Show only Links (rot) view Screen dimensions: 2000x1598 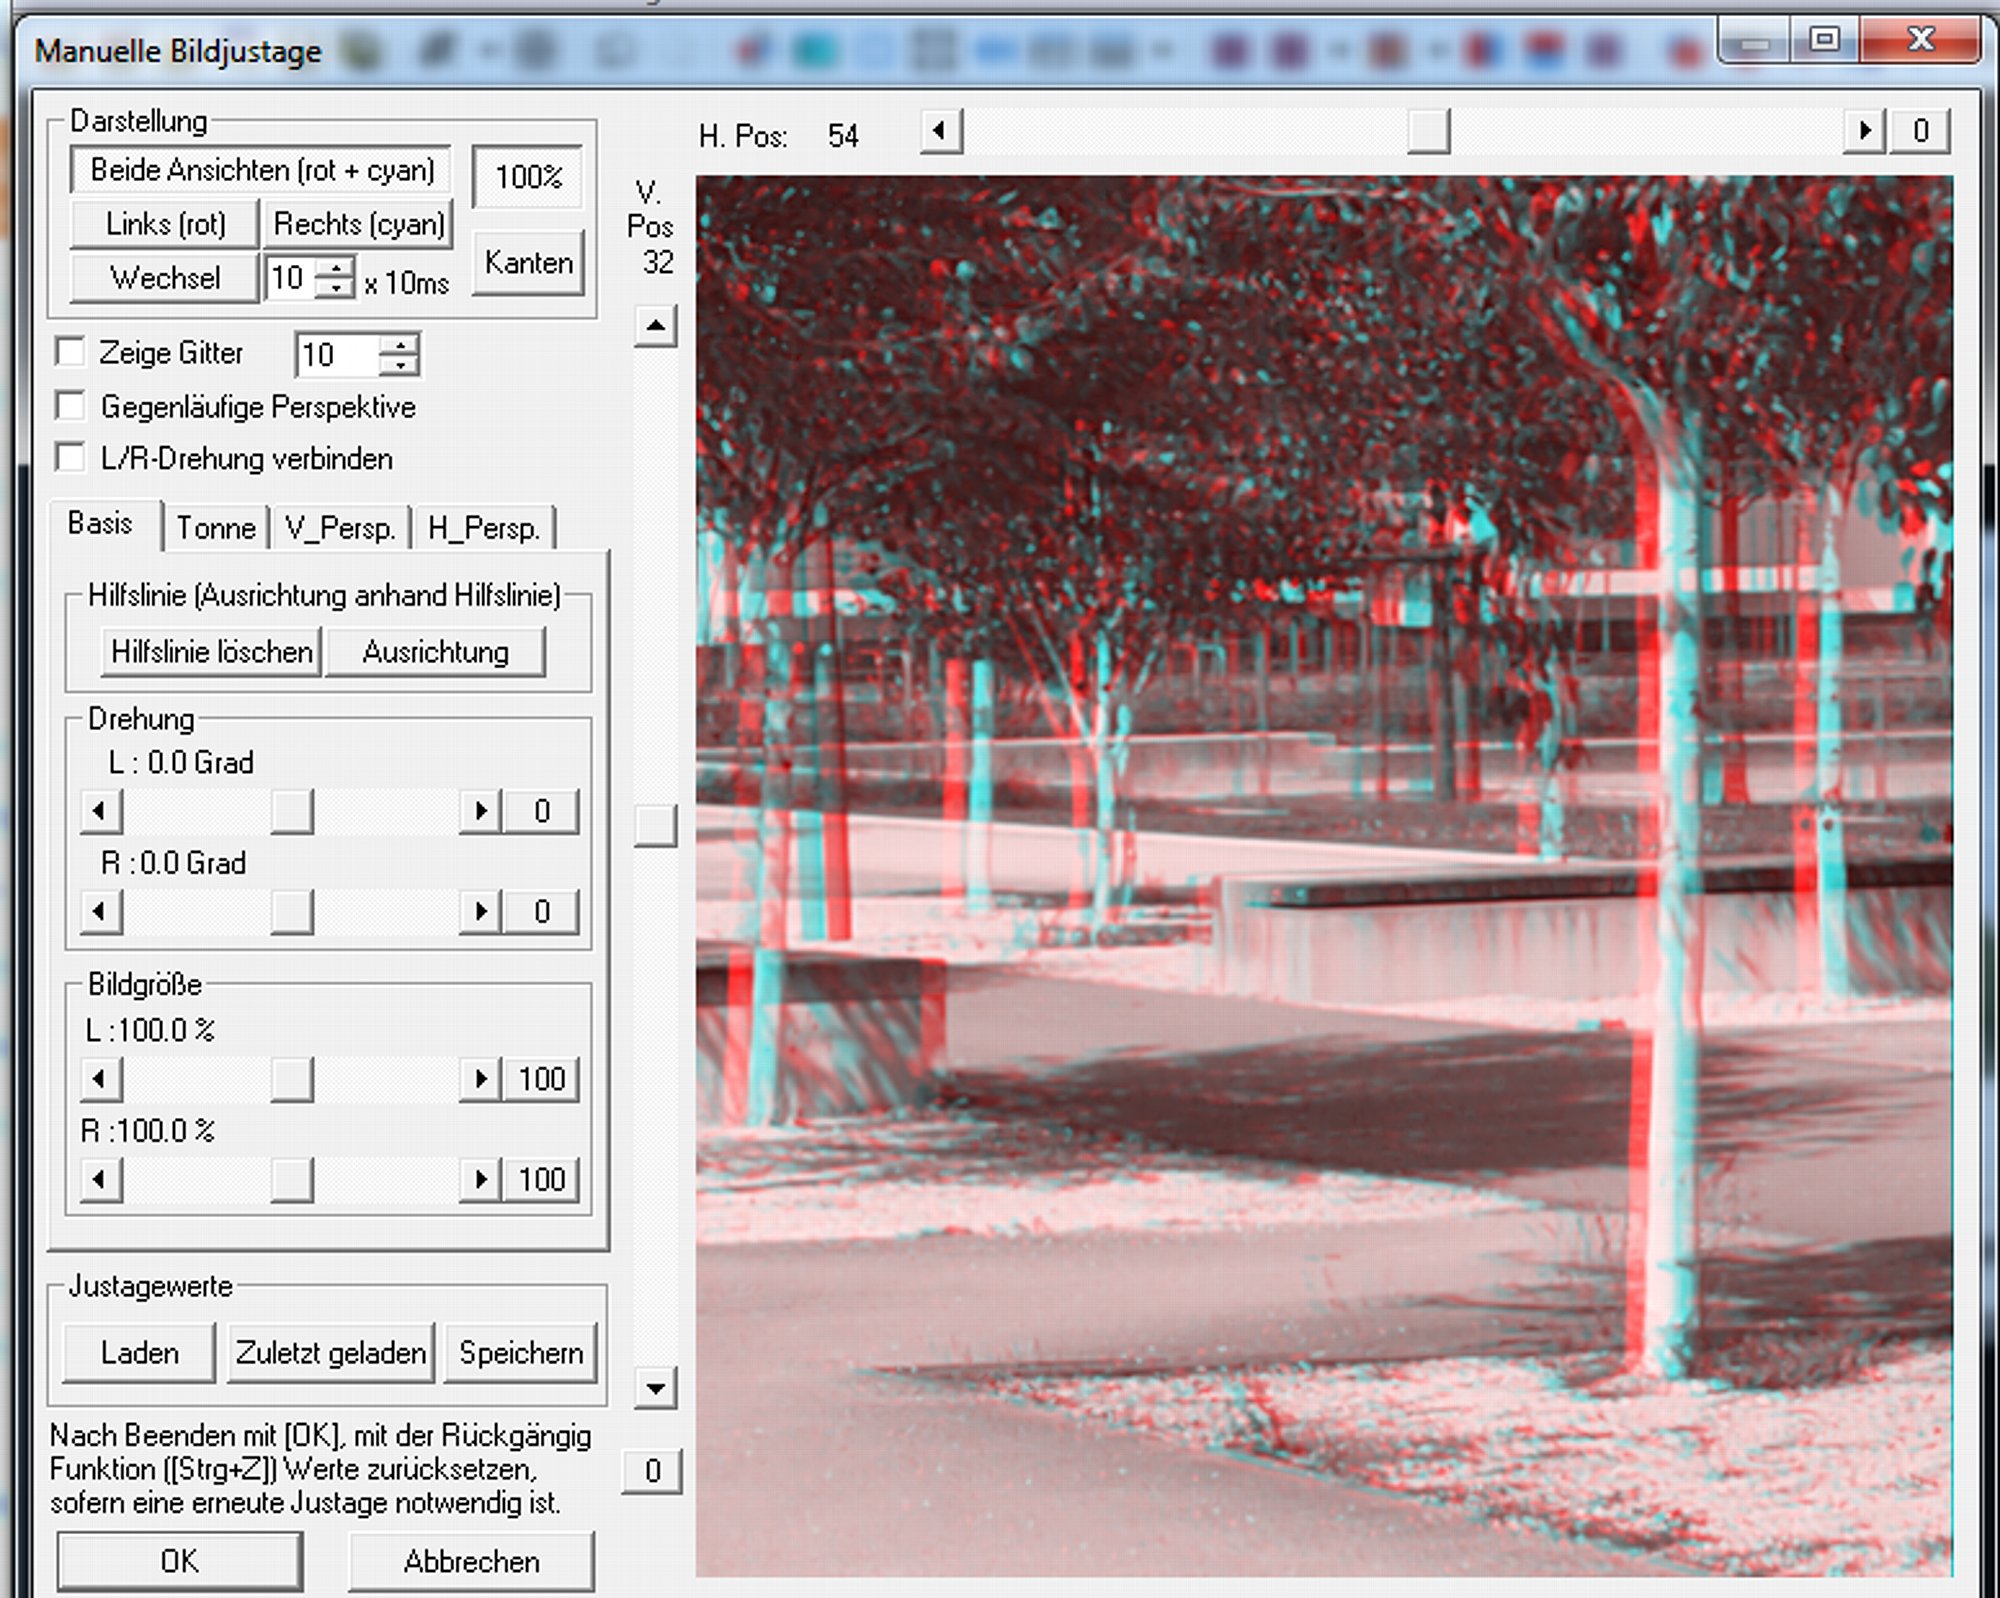pos(165,224)
